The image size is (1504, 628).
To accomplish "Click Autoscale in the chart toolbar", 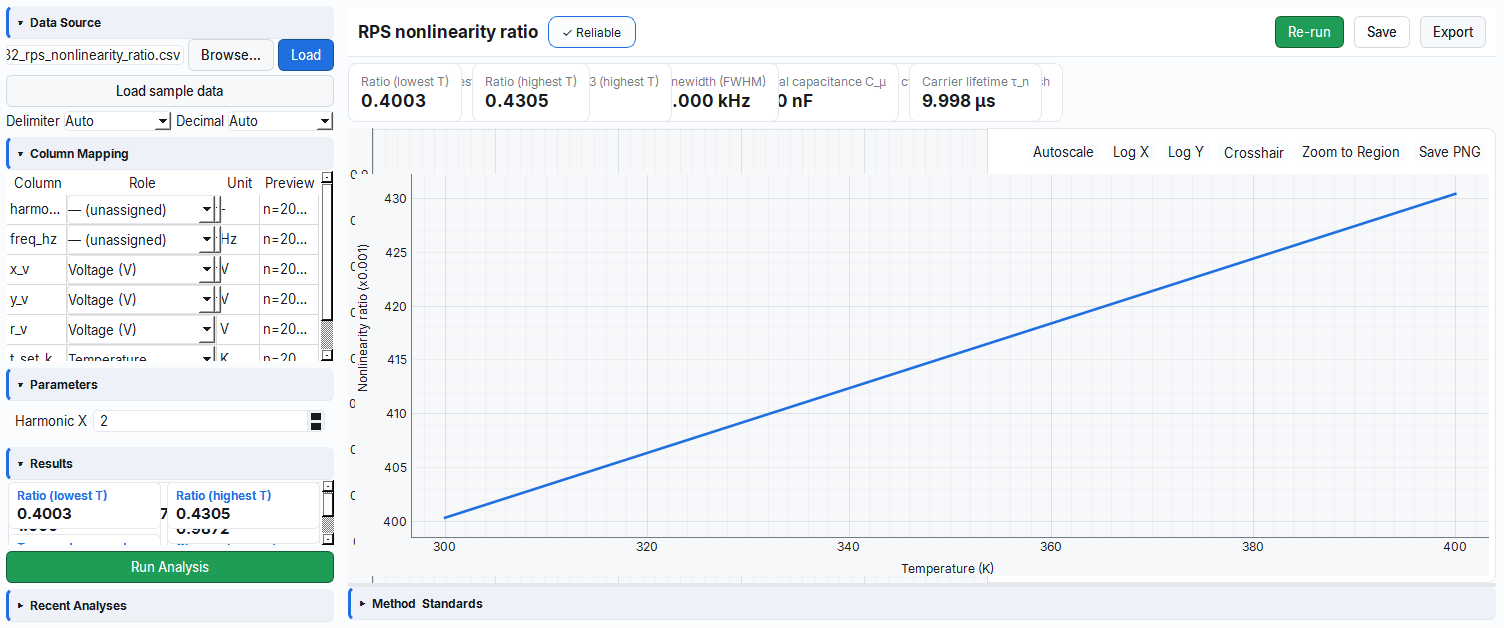I will (1063, 152).
